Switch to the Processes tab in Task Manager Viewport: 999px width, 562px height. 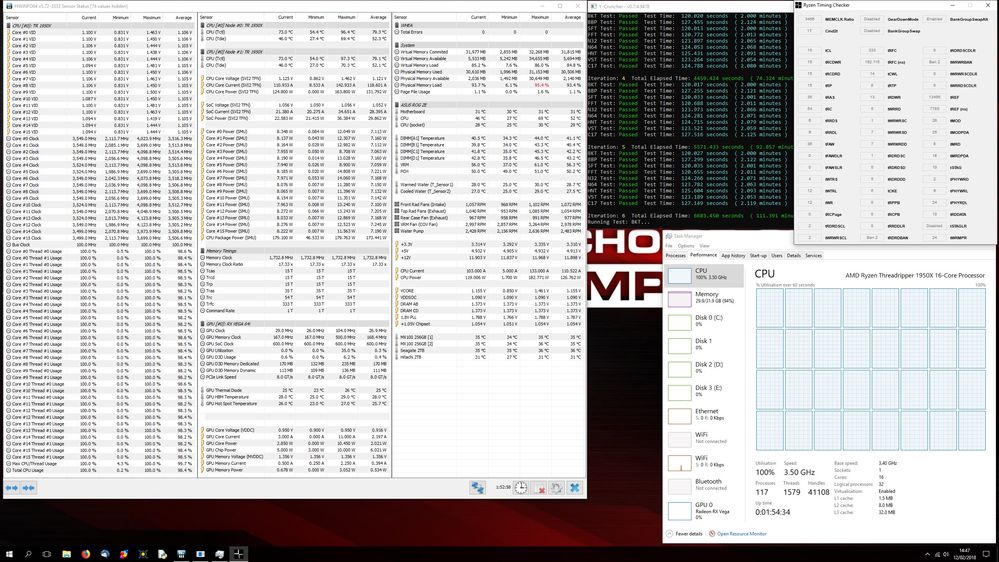point(675,256)
